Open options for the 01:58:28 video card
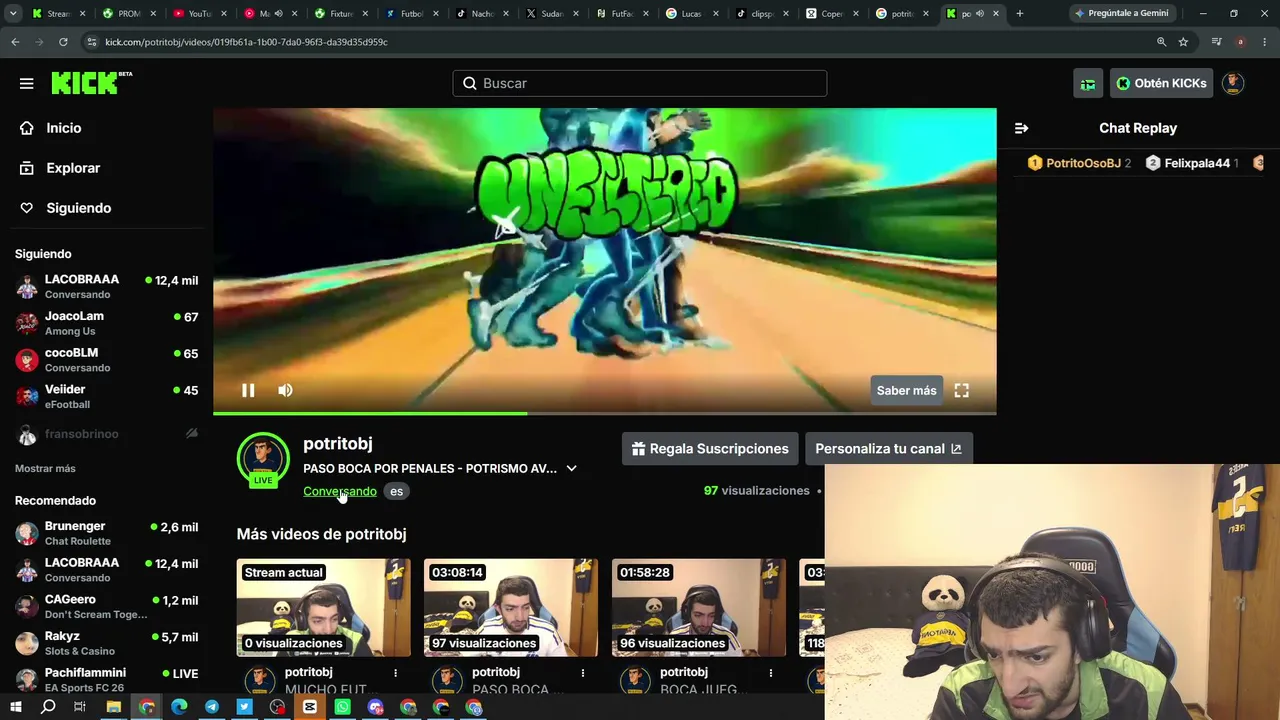 click(x=771, y=673)
